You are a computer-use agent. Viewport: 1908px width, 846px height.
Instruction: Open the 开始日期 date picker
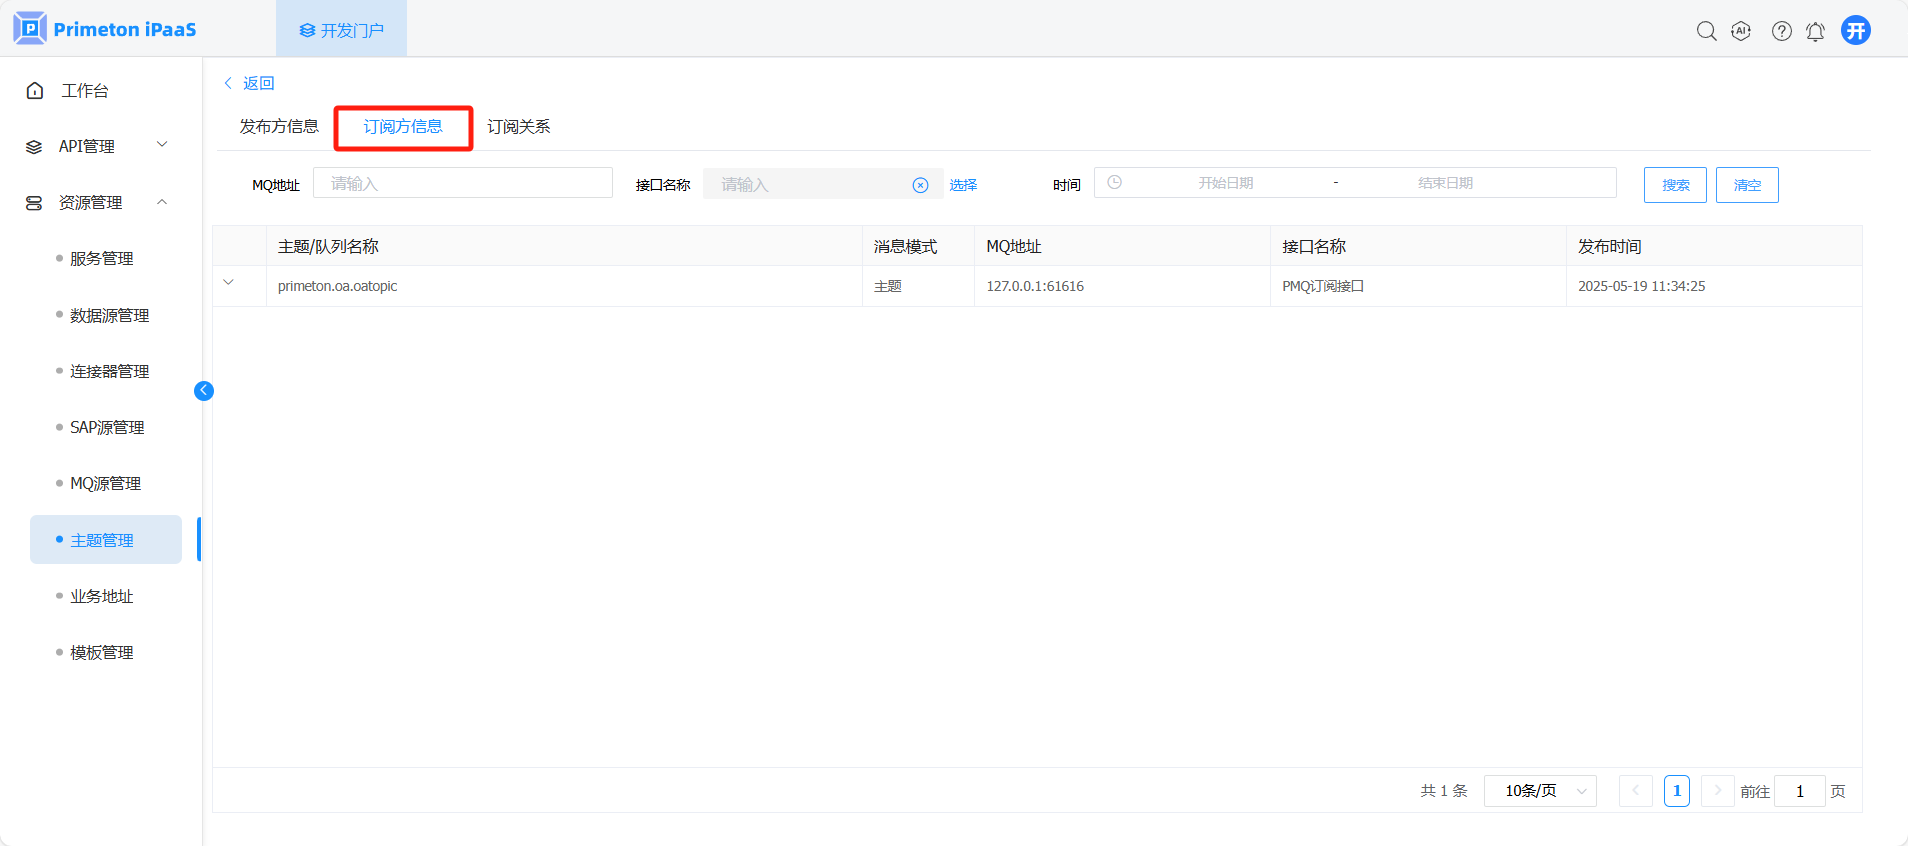(1225, 183)
